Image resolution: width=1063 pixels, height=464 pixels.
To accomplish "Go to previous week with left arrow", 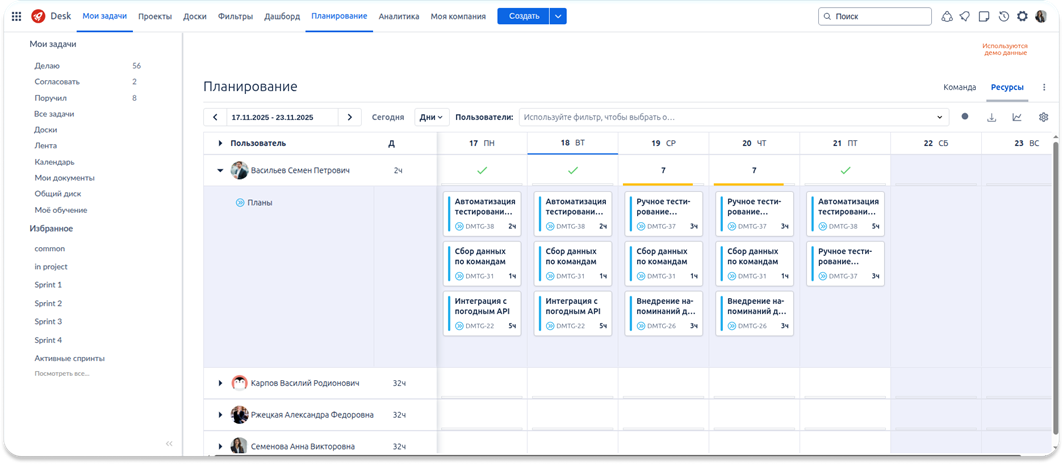I will pyautogui.click(x=216, y=117).
